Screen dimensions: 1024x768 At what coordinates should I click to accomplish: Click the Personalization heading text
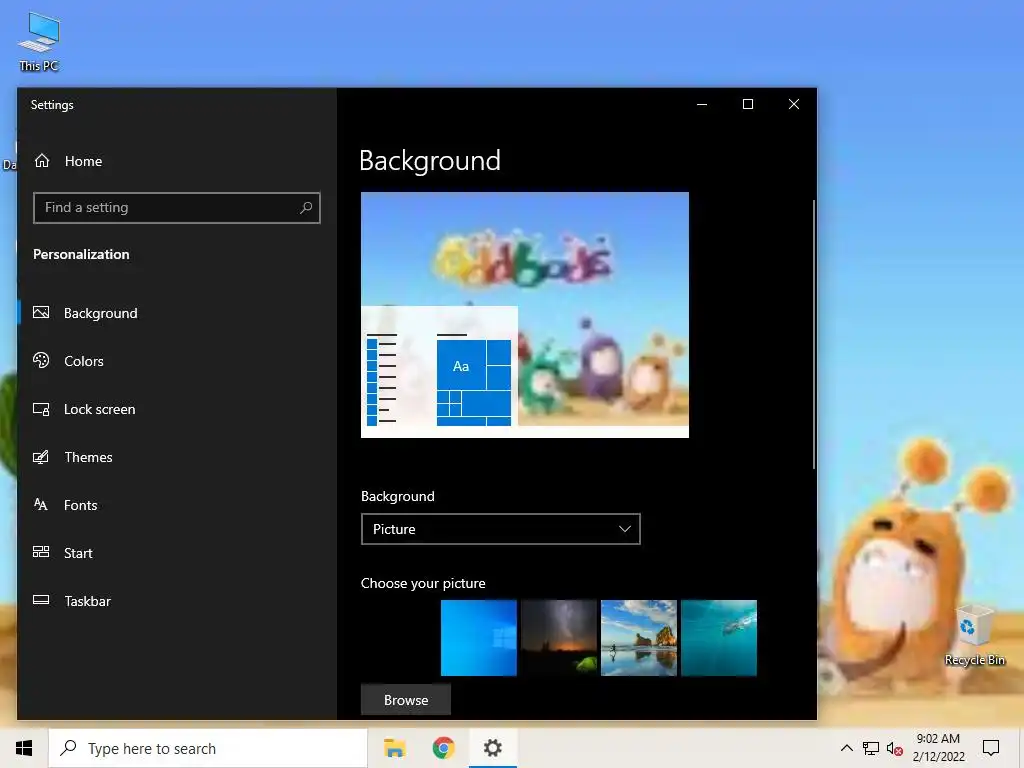point(81,255)
